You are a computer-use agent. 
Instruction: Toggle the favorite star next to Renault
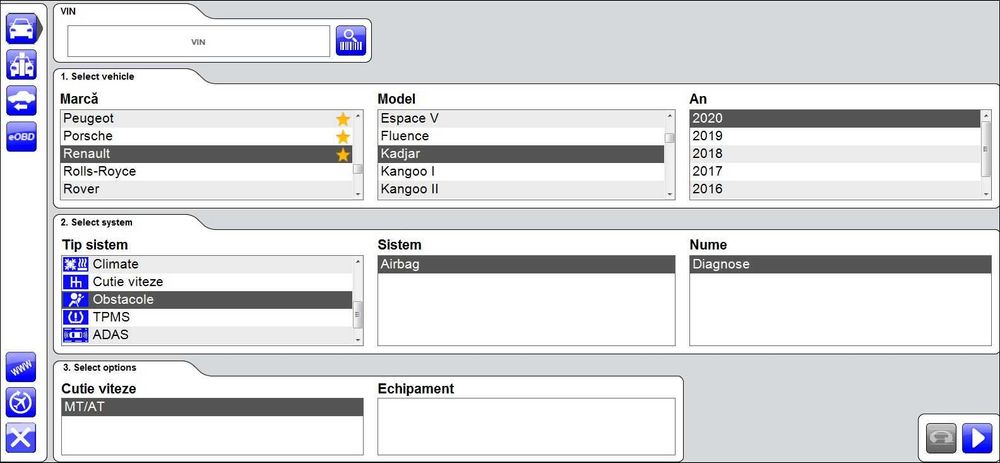tap(343, 154)
